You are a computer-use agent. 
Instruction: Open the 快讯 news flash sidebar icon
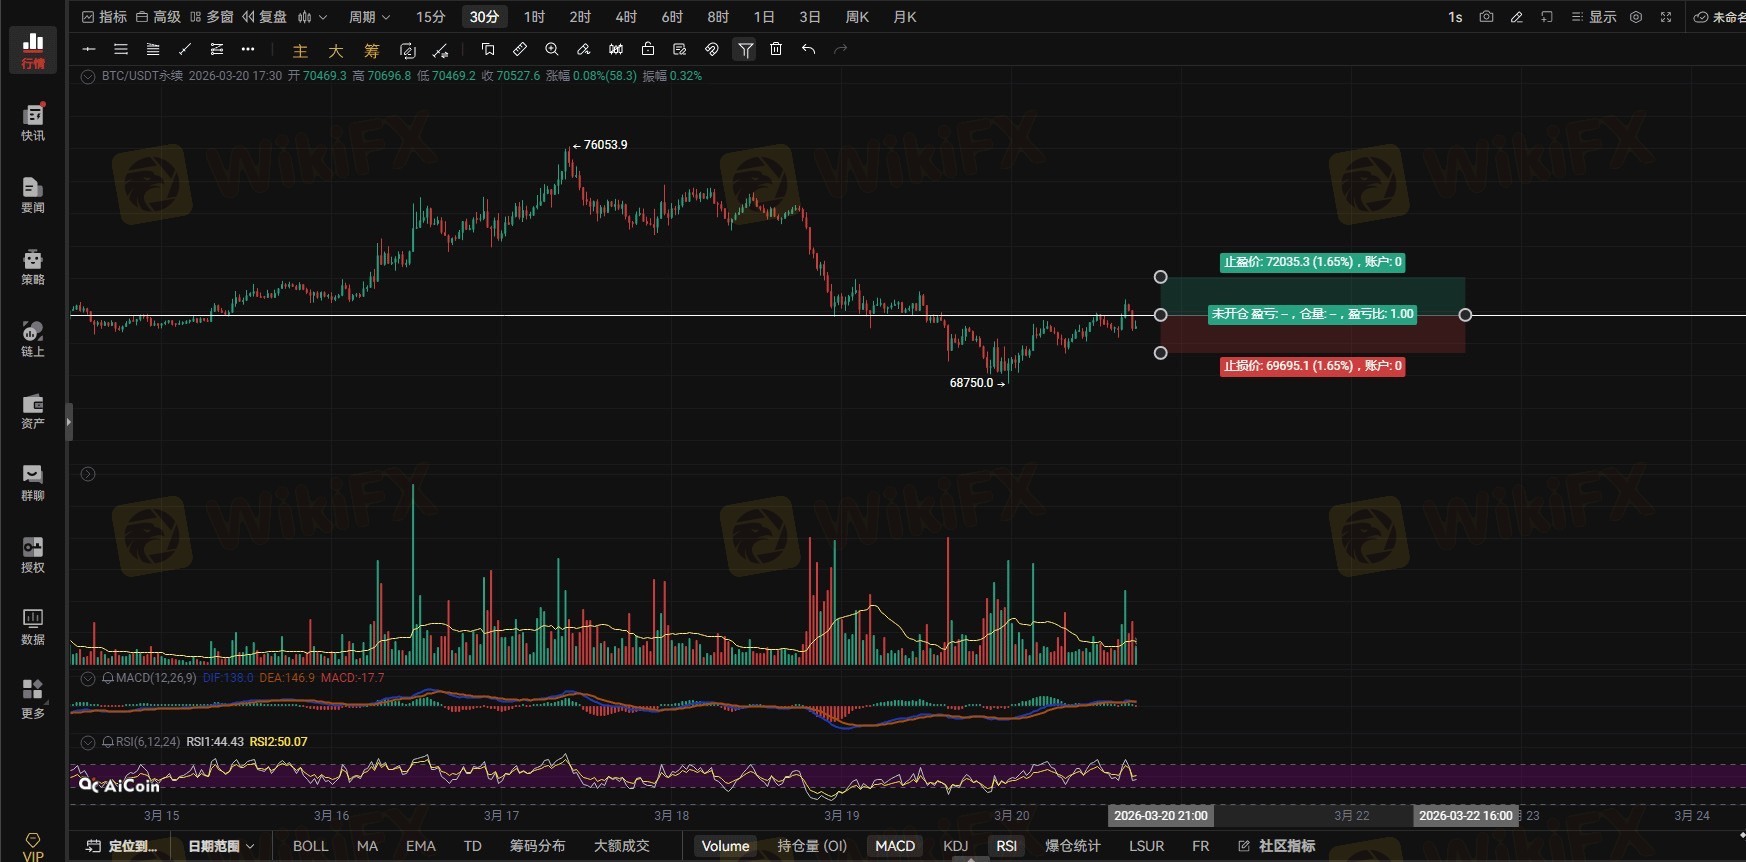[x=33, y=122]
